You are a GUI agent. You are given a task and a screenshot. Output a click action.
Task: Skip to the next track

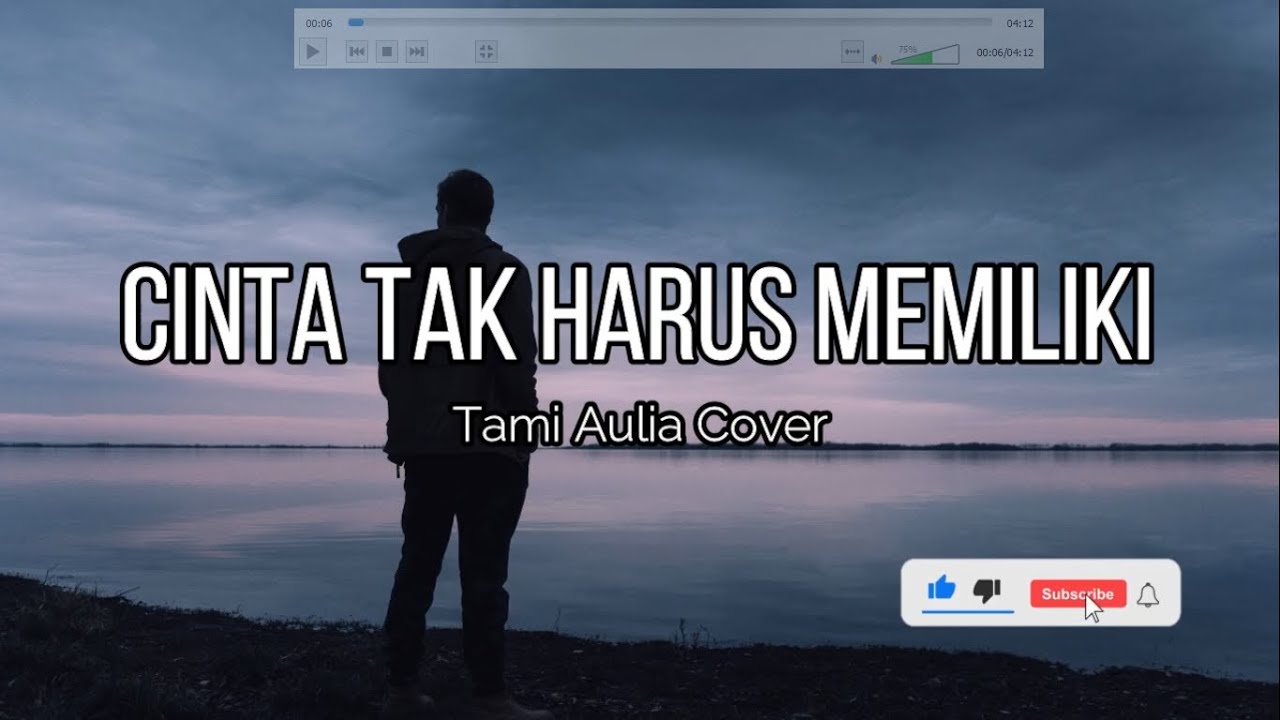417,52
